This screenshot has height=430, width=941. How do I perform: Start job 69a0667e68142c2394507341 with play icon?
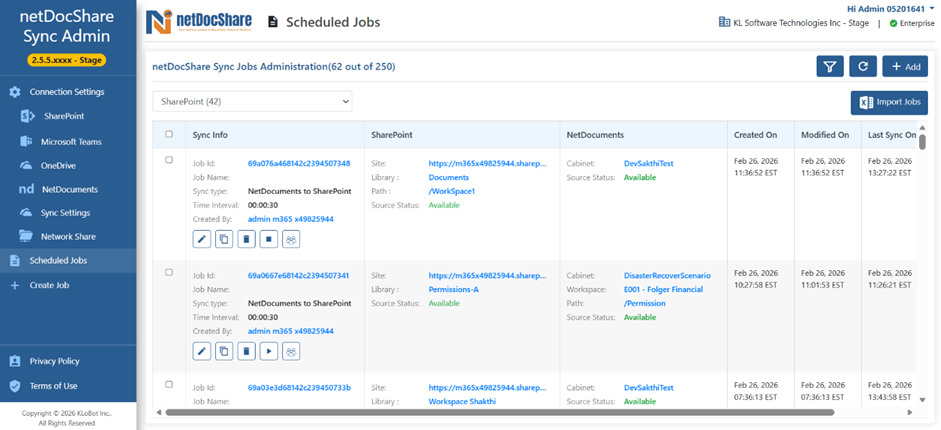269,351
